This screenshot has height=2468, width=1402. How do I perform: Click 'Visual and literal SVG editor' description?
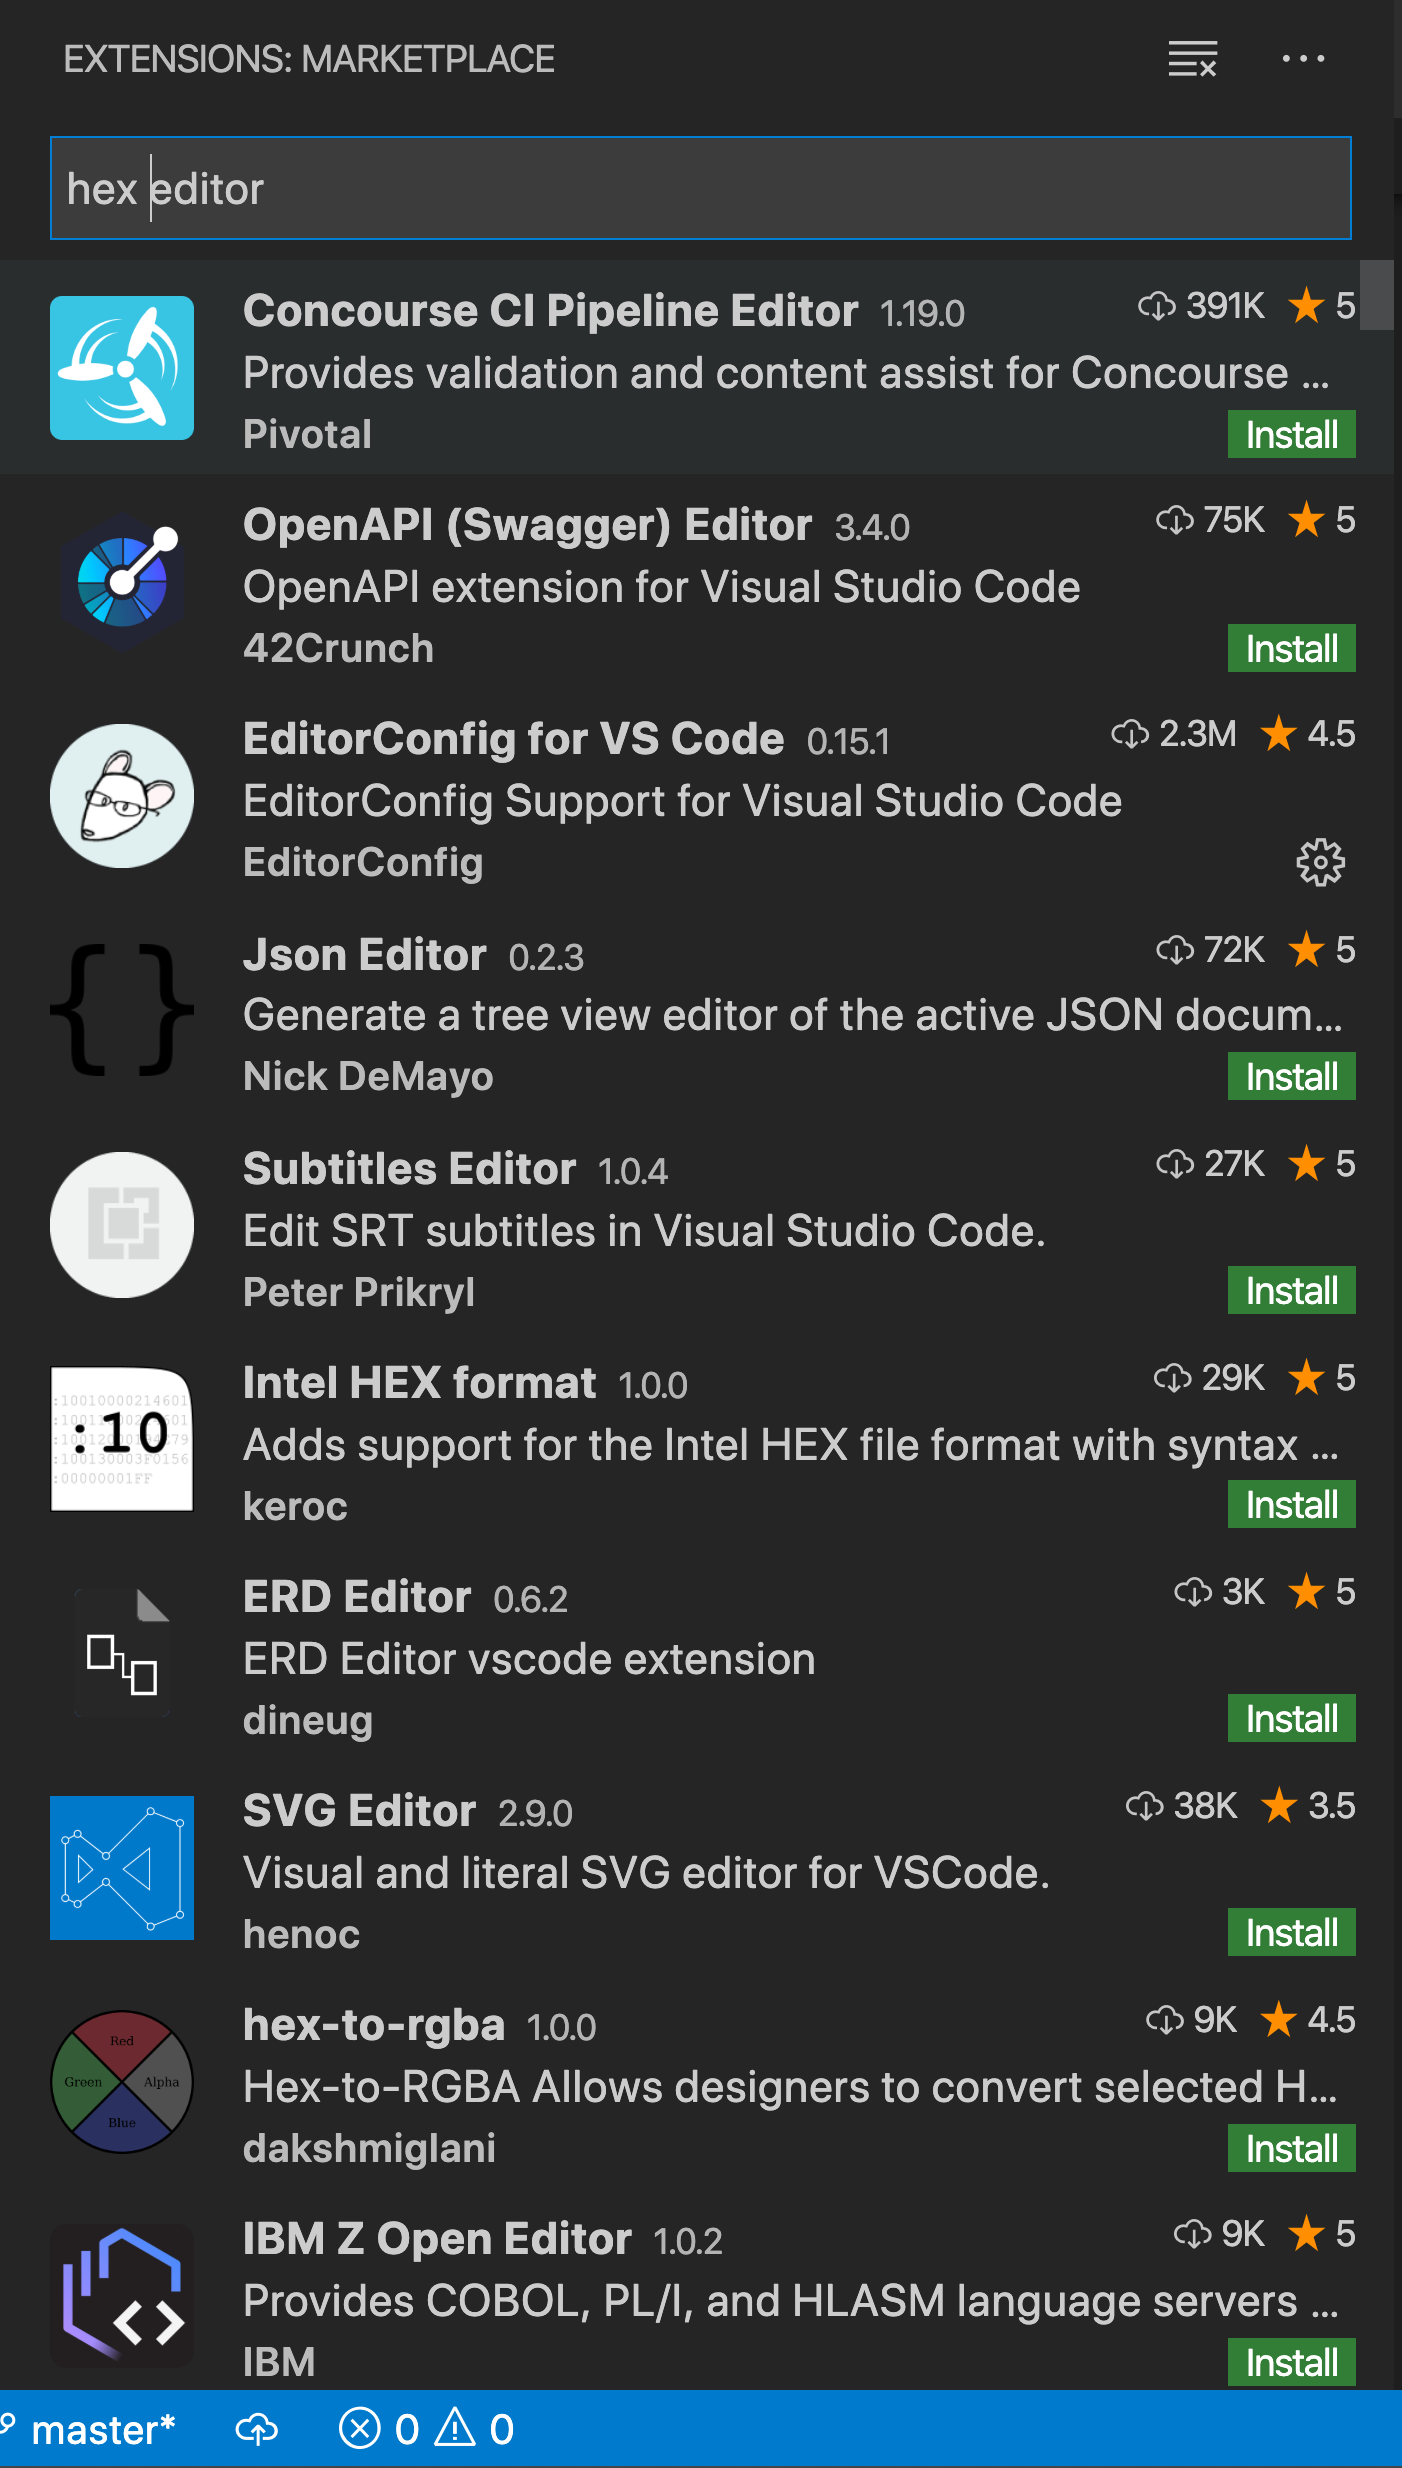tap(646, 1872)
